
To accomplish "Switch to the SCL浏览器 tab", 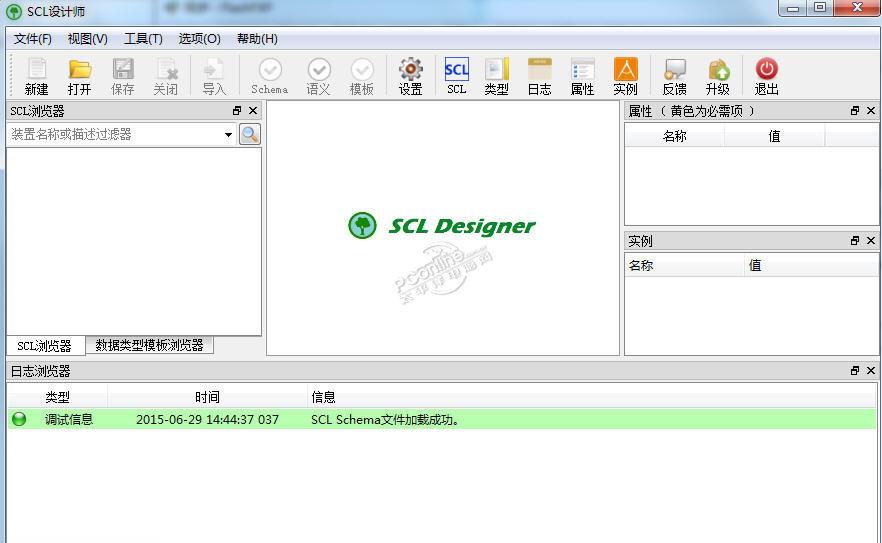I will (44, 346).
